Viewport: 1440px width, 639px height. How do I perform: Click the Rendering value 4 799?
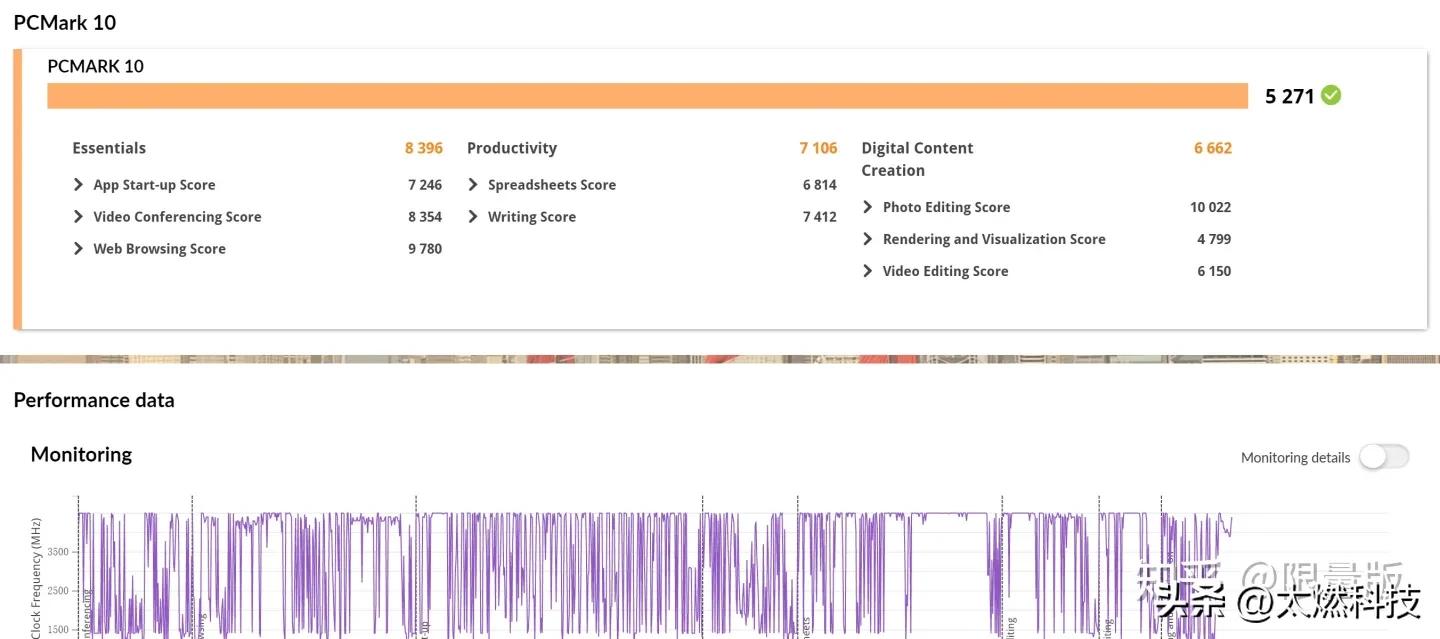click(x=1214, y=239)
